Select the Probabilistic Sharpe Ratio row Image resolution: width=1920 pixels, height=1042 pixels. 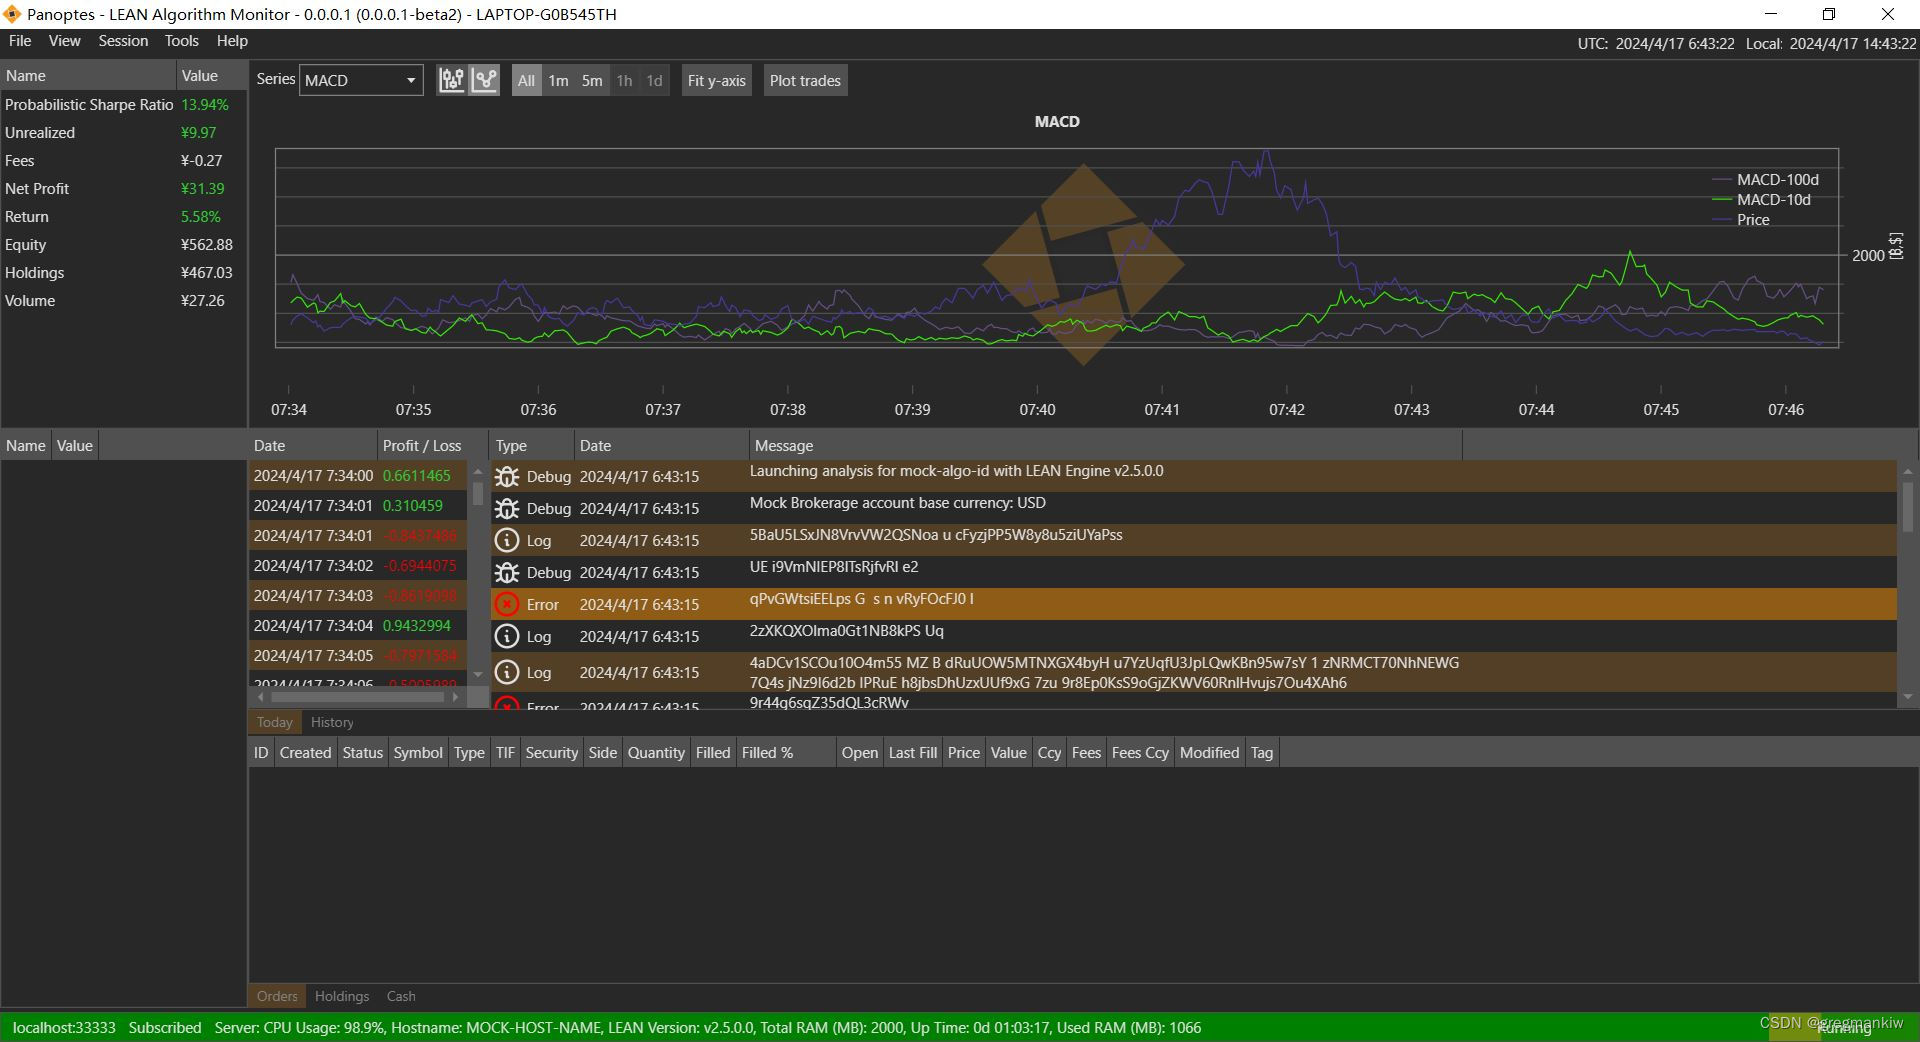pyautogui.click(x=123, y=105)
